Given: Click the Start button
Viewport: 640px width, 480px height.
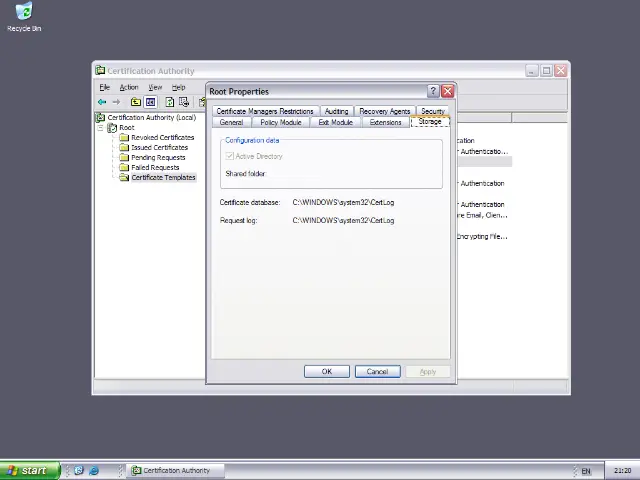Looking at the screenshot, I should pos(29,471).
